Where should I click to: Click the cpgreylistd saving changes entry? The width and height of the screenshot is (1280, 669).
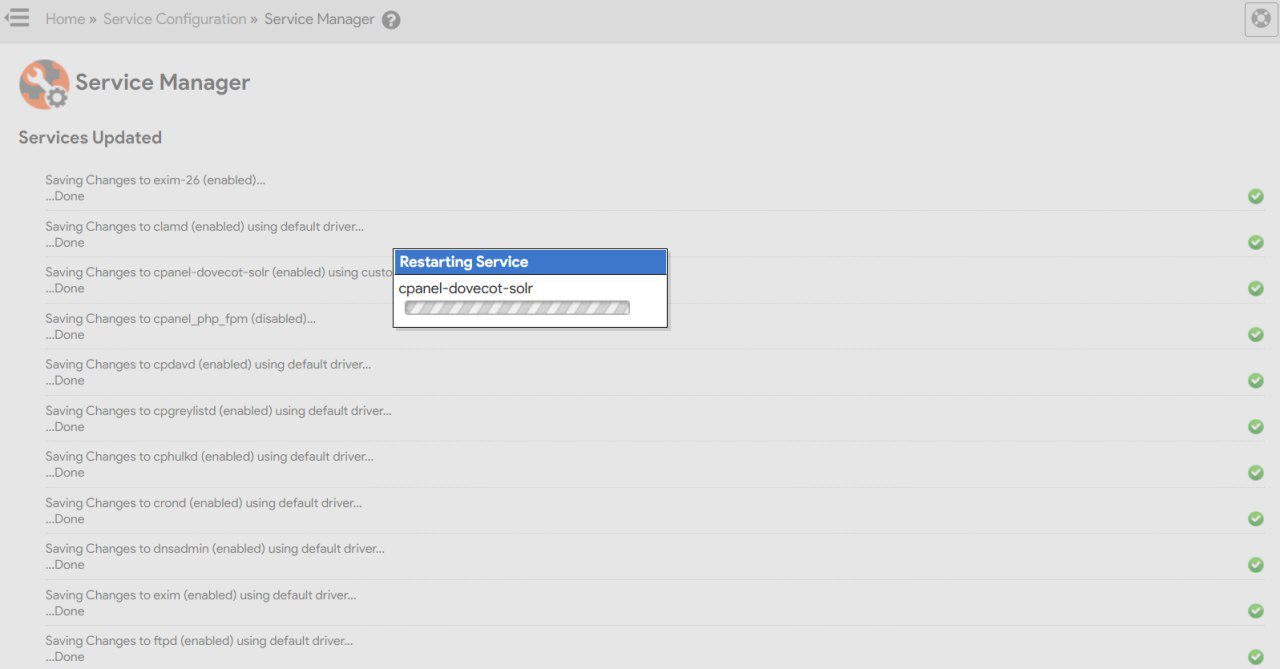click(218, 411)
